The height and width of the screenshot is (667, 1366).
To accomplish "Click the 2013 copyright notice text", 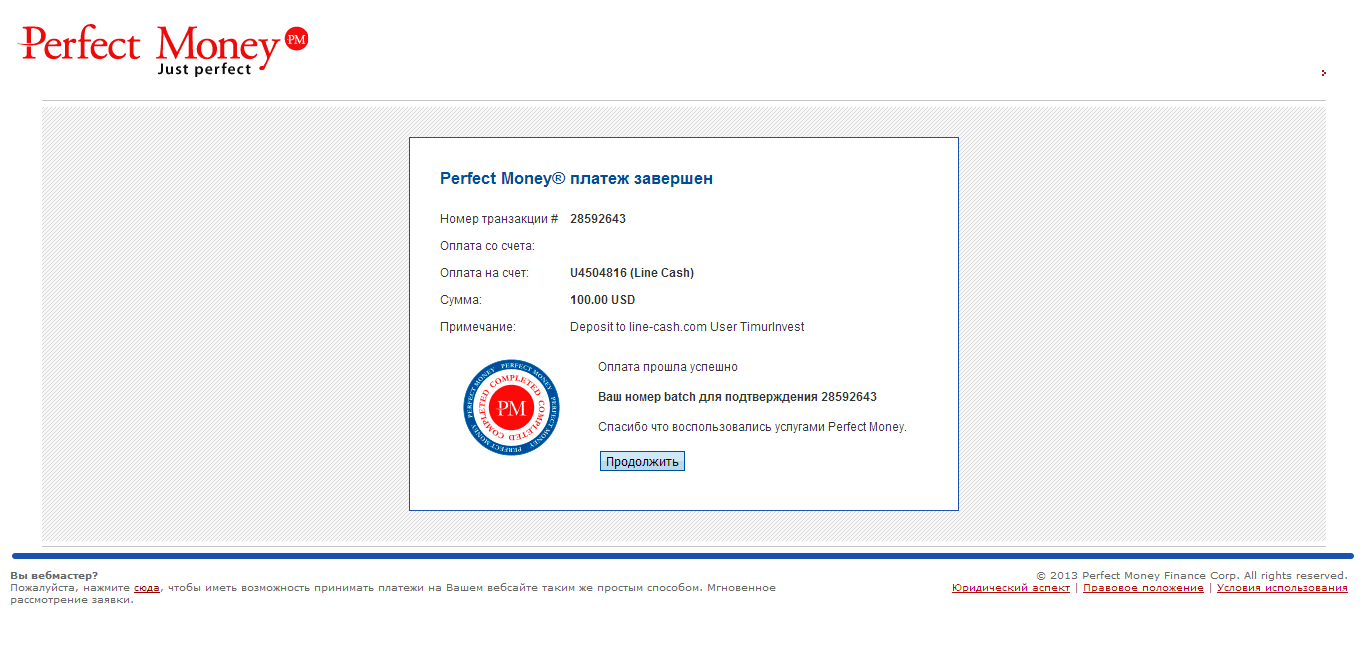I will 1191,575.
